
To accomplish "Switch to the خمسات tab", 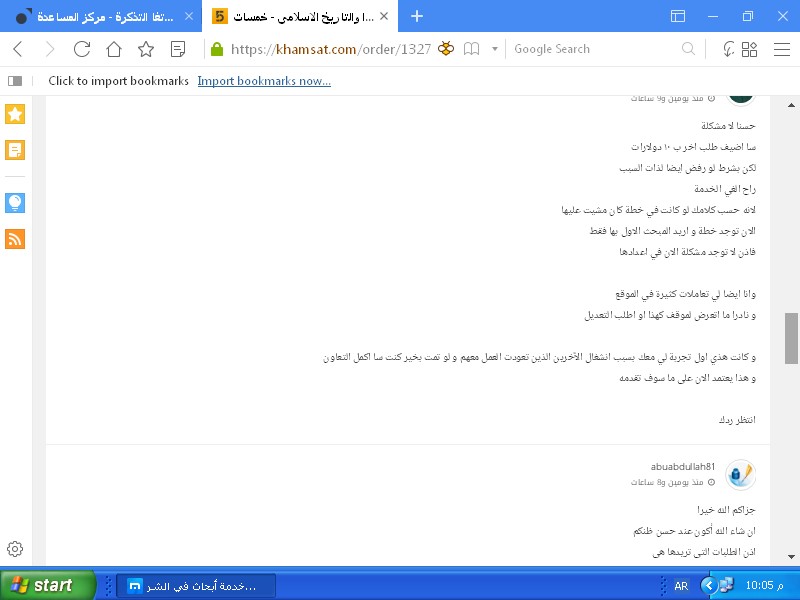I will [298, 16].
